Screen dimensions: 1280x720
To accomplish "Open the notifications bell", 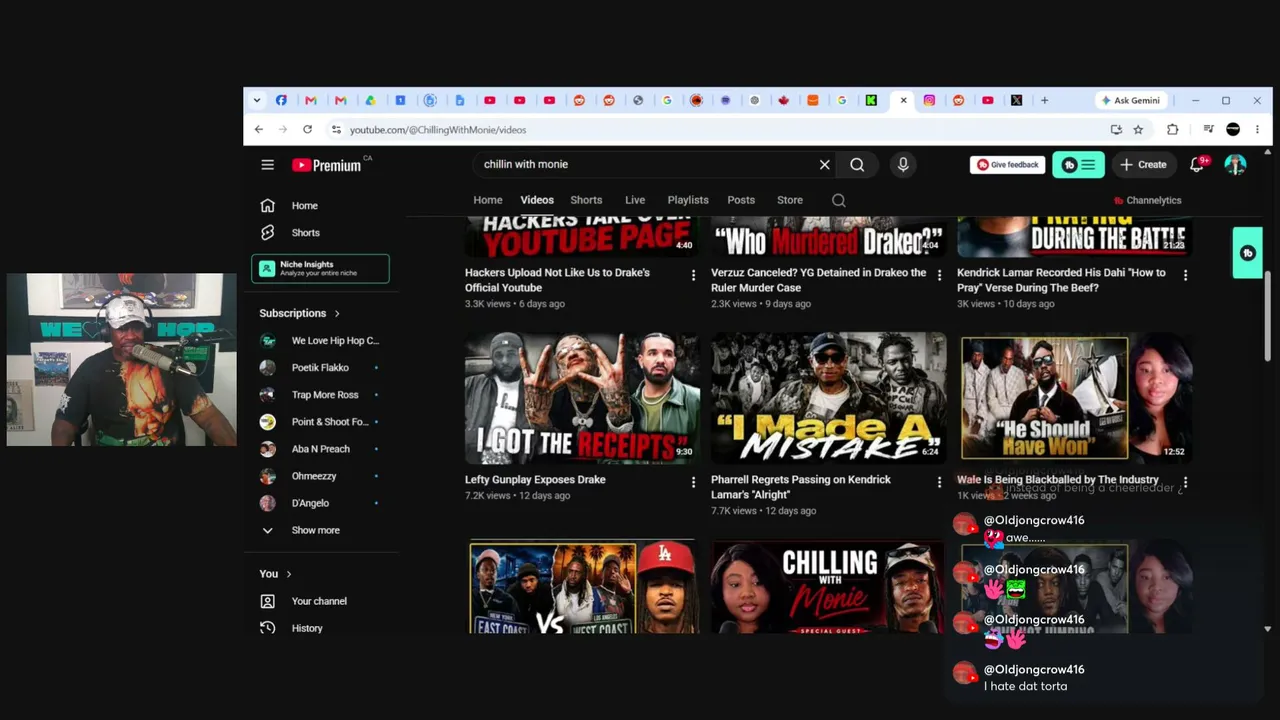I will (1197, 165).
